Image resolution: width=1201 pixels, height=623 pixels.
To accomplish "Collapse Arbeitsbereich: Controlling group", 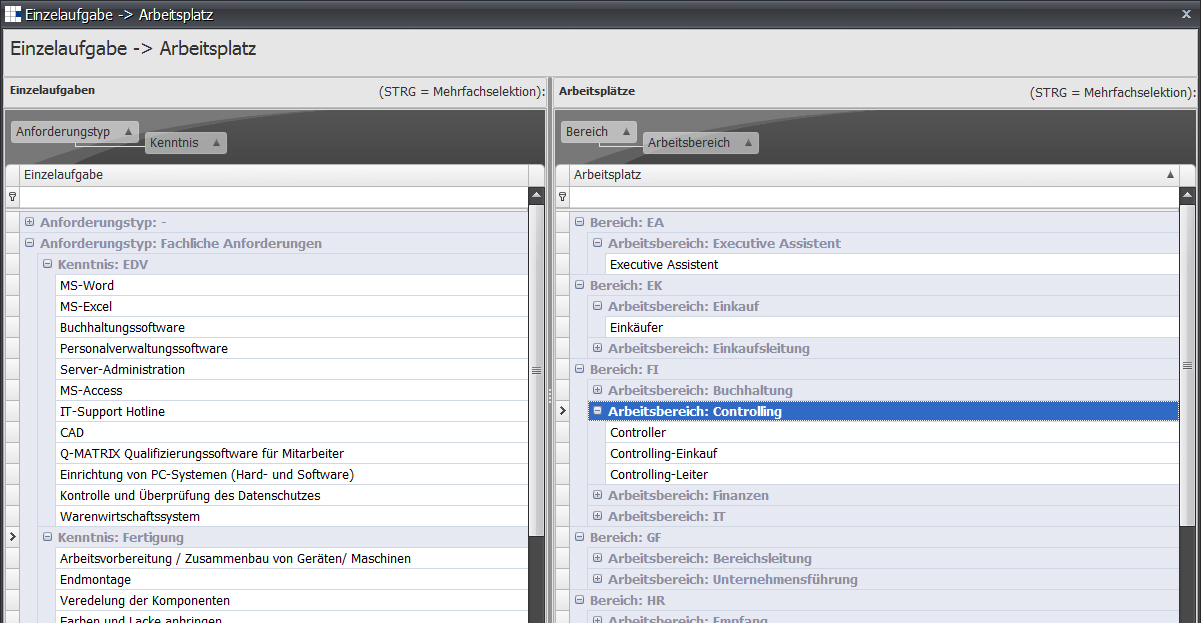I will tap(598, 411).
